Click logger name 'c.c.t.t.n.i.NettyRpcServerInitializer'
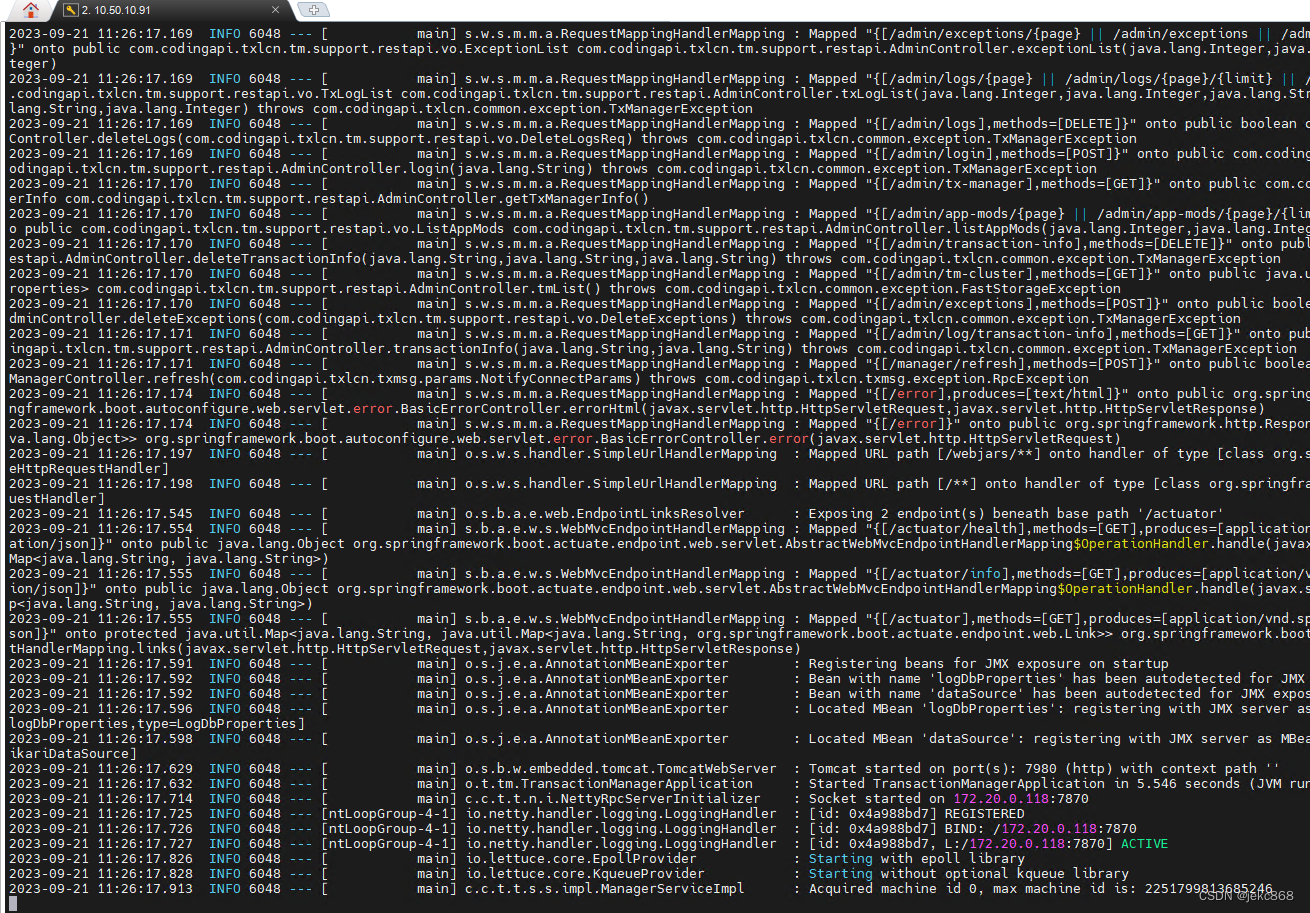The height and width of the screenshot is (913, 1310). point(612,799)
